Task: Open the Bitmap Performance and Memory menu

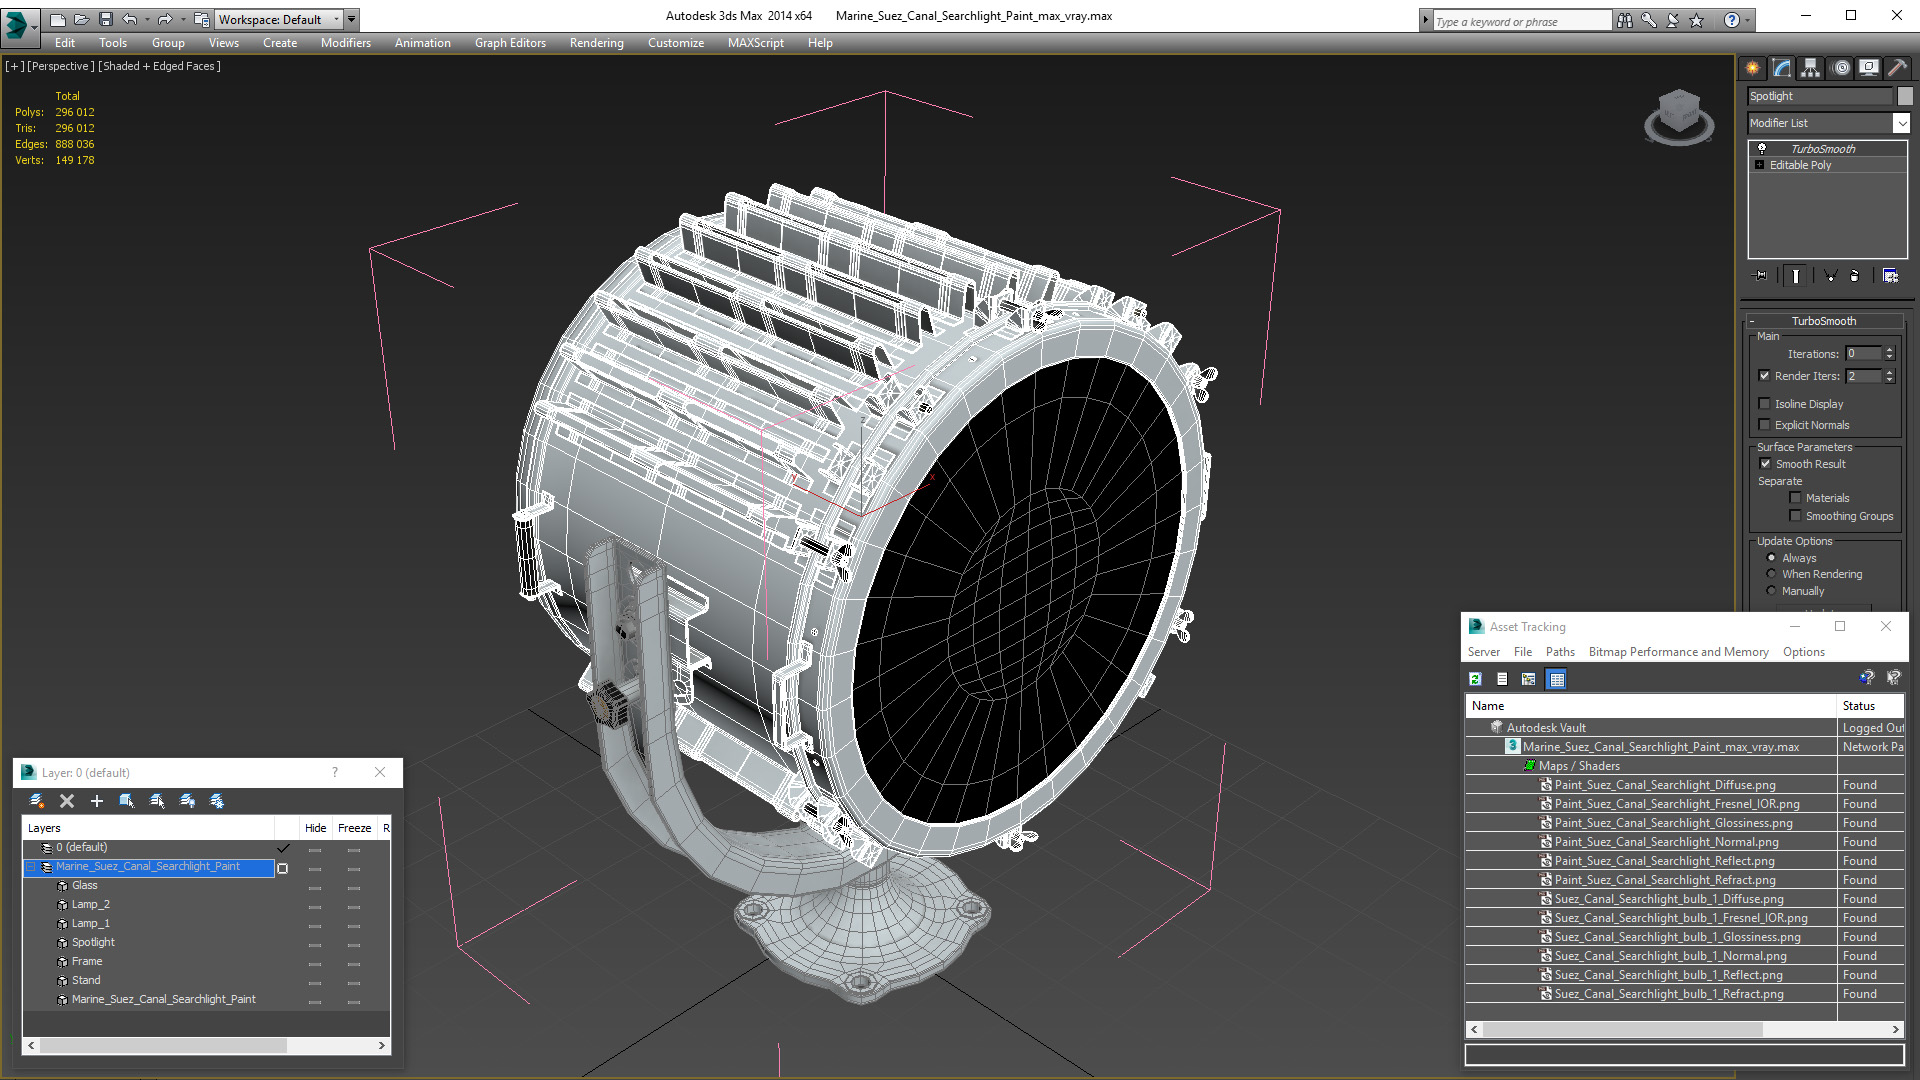Action: click(1678, 652)
